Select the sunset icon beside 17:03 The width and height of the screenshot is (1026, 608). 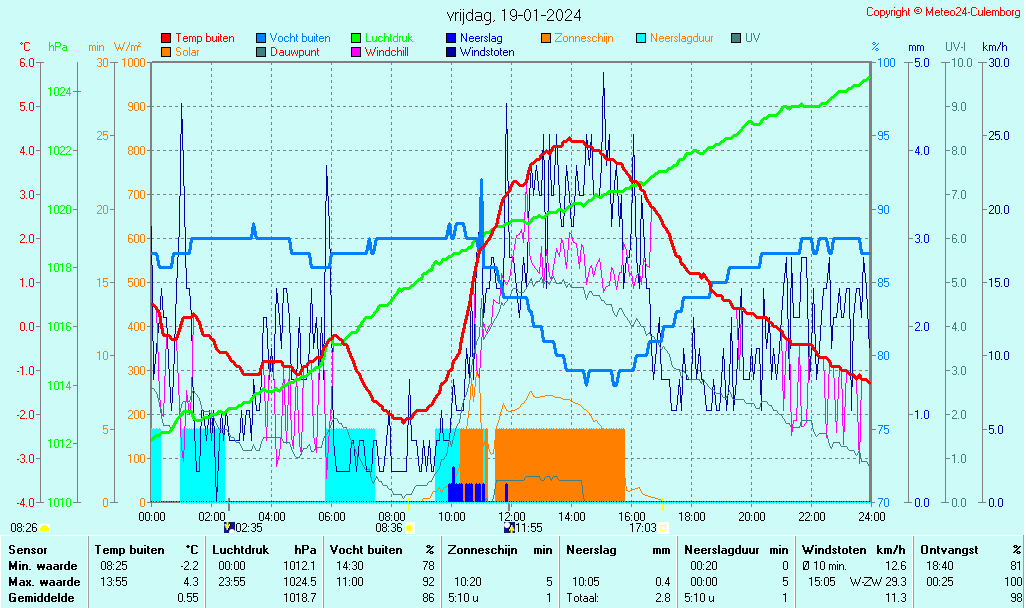tap(663, 528)
